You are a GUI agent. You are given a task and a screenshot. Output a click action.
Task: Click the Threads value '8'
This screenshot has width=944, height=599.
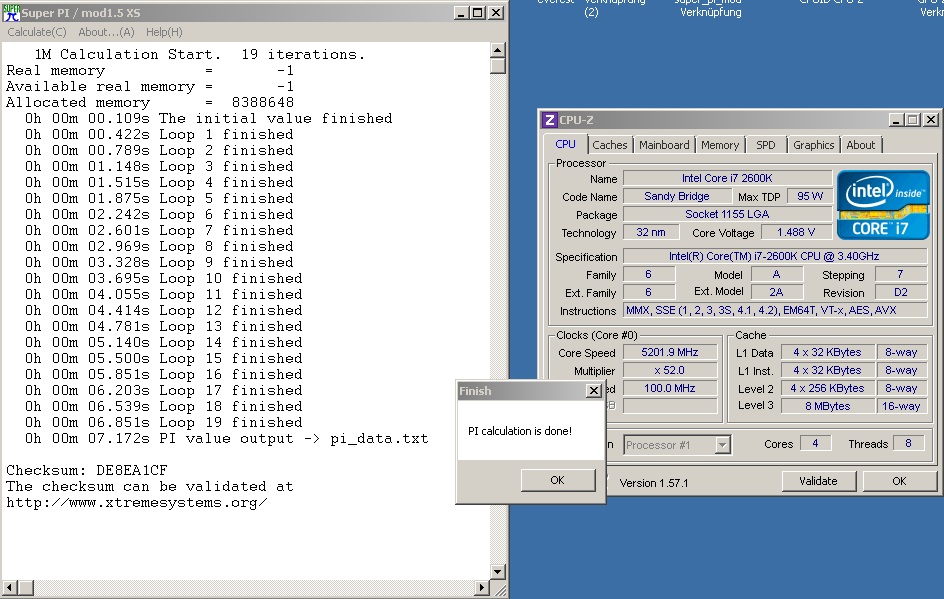pos(908,444)
